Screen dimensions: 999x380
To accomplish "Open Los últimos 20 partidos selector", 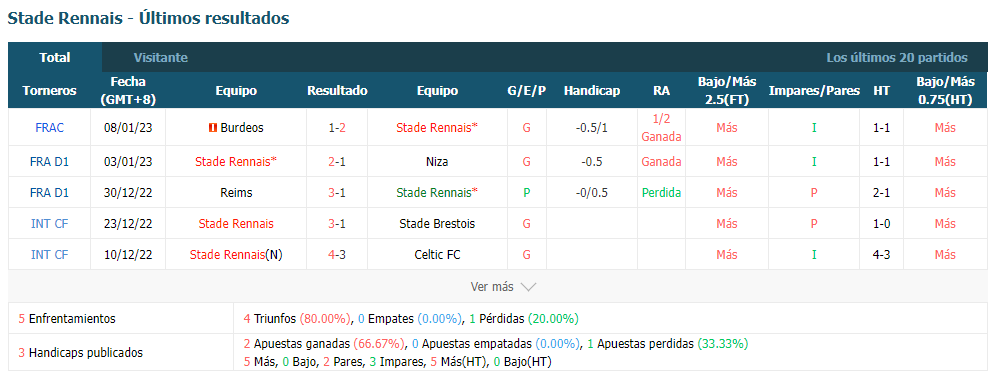I will [896, 57].
